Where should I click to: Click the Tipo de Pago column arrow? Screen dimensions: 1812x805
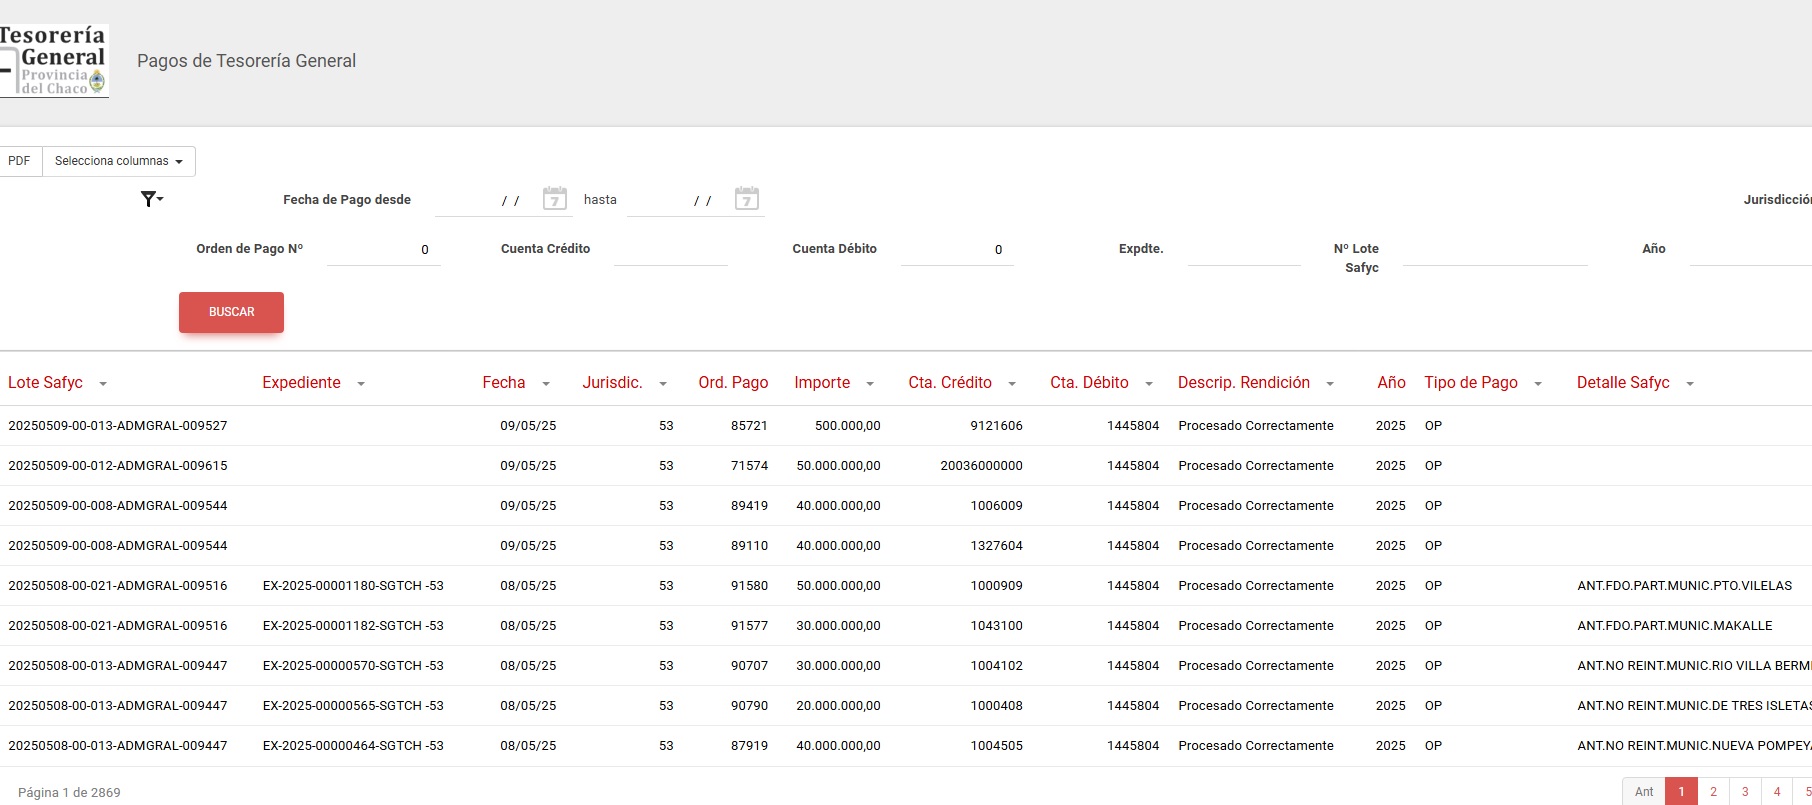point(1538,384)
